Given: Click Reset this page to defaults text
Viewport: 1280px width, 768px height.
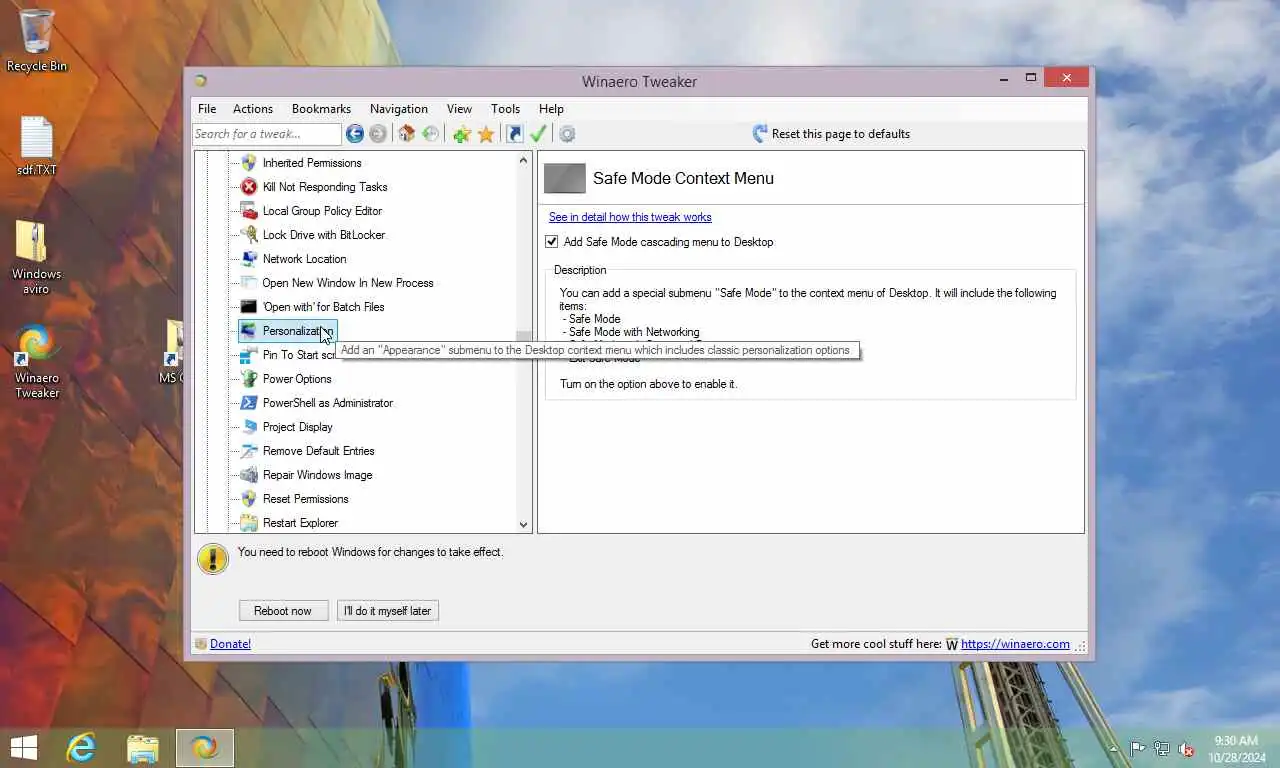Looking at the screenshot, I should tap(841, 134).
